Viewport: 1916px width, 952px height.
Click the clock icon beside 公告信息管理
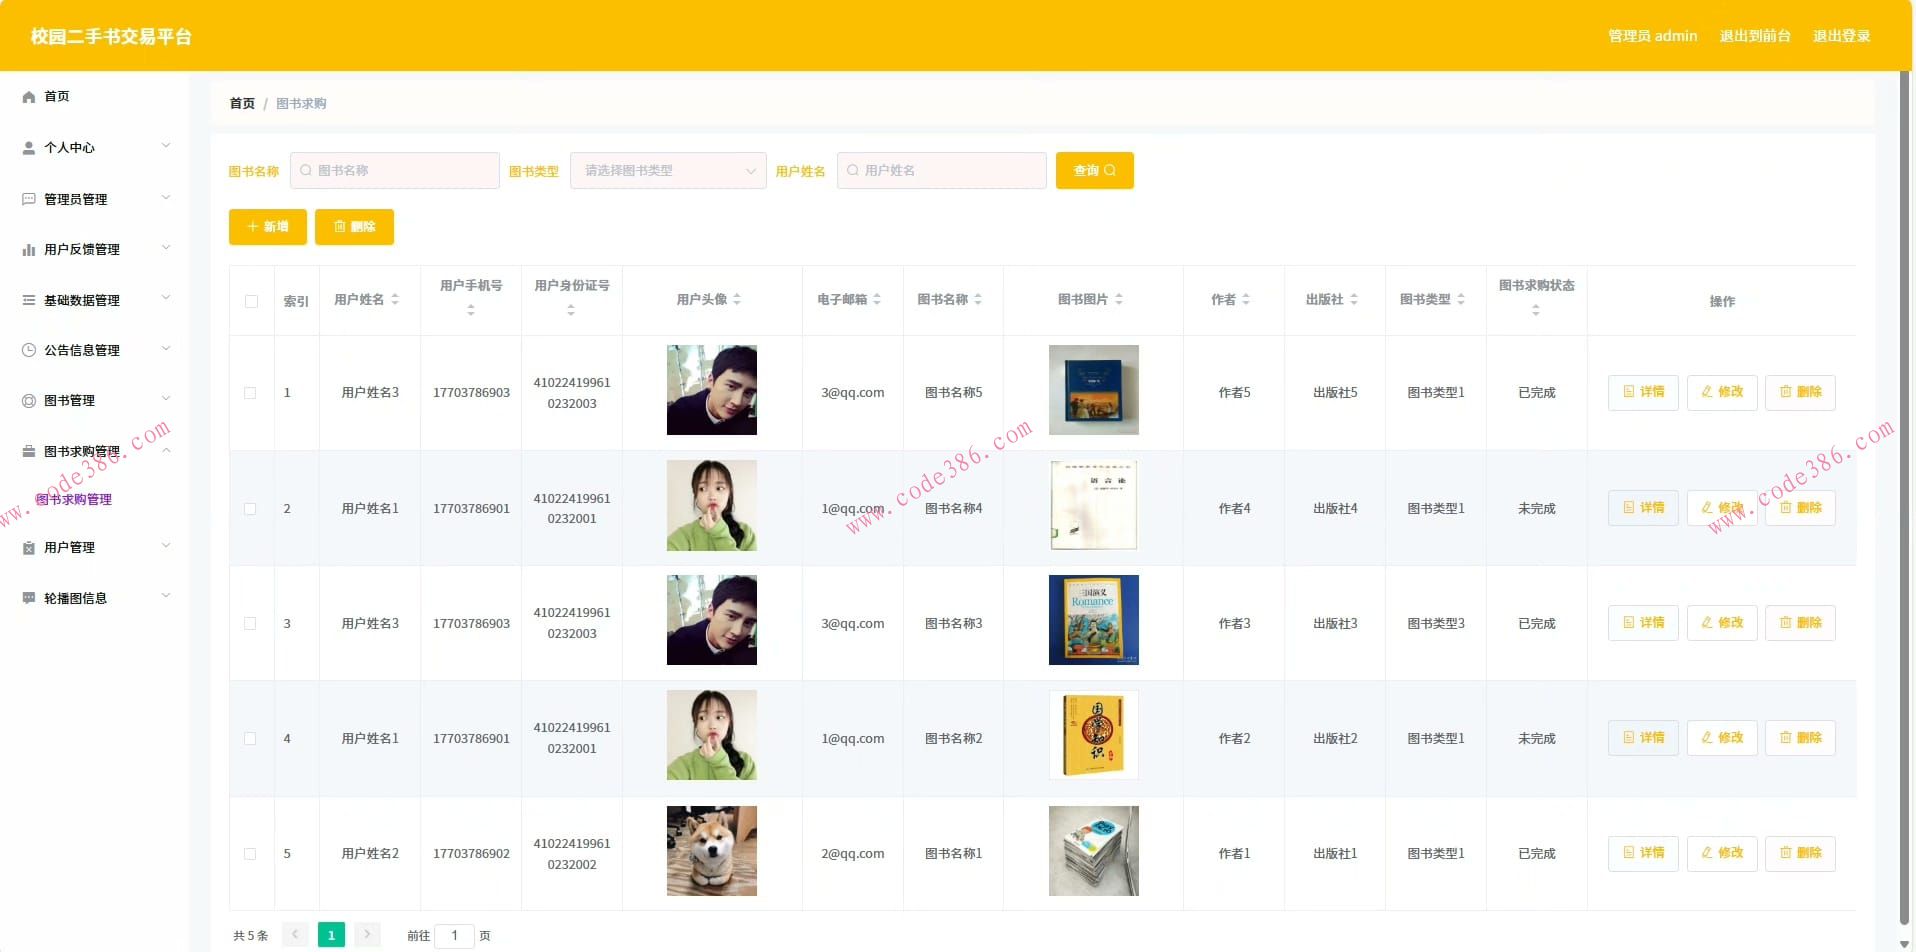coord(29,350)
